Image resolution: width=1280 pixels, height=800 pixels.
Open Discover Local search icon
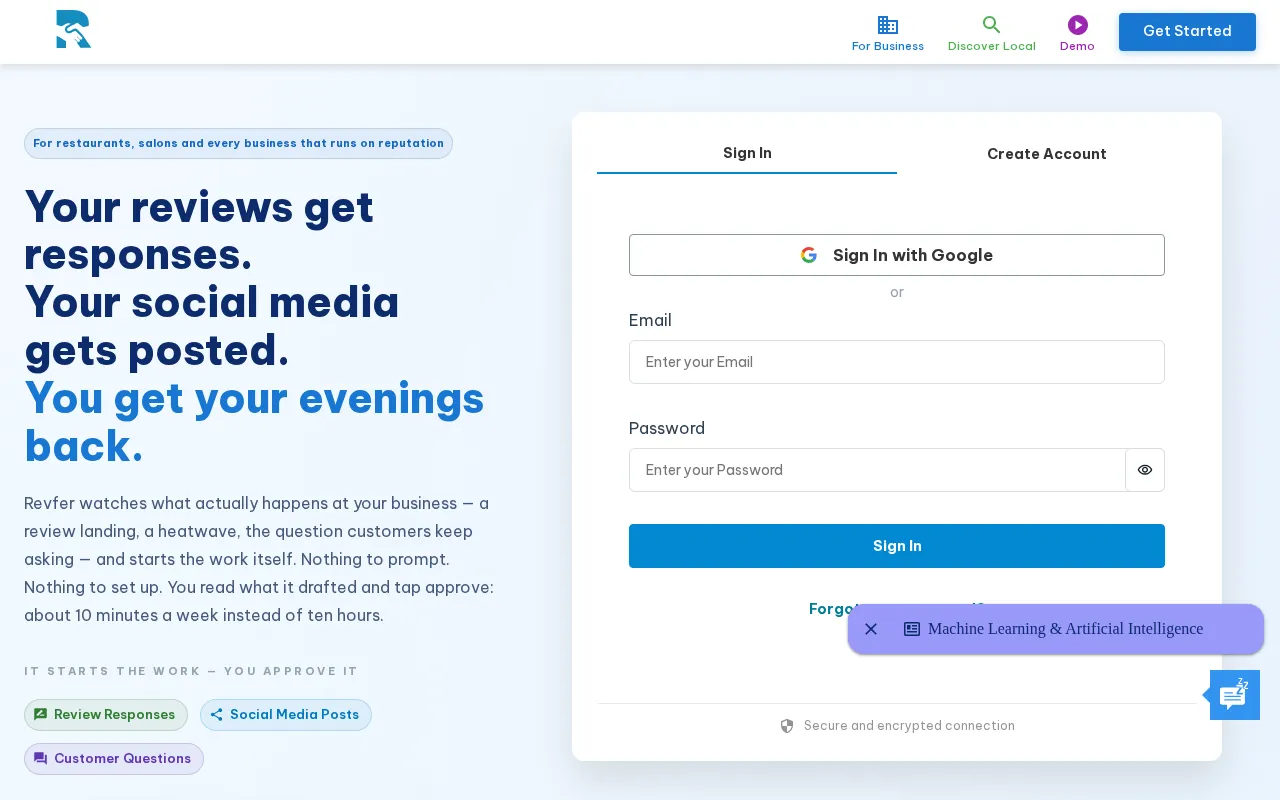coord(991,25)
